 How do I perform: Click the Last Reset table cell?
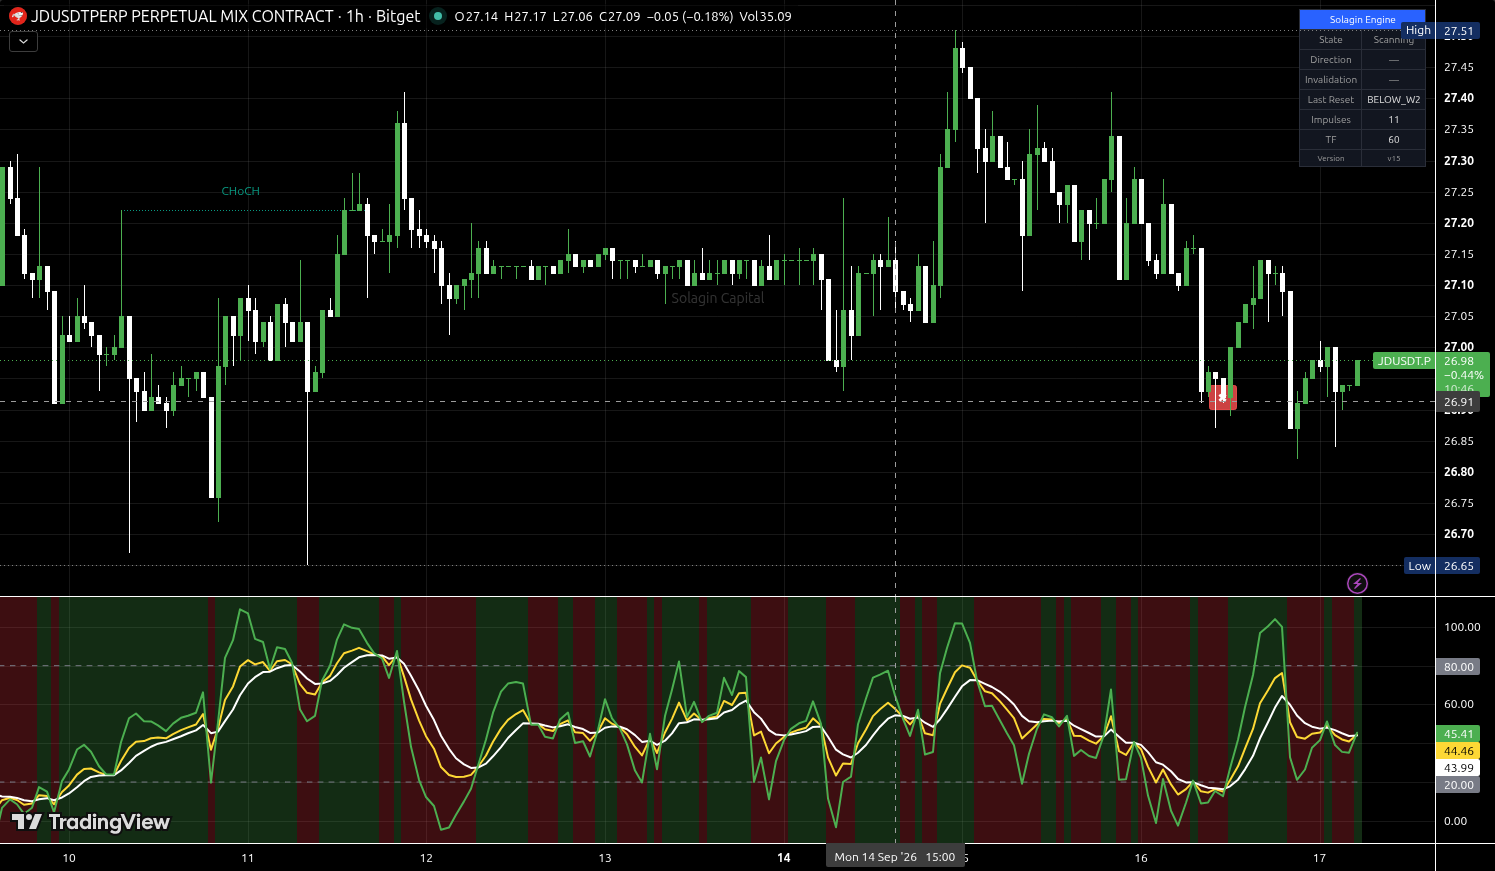pyautogui.click(x=1331, y=100)
